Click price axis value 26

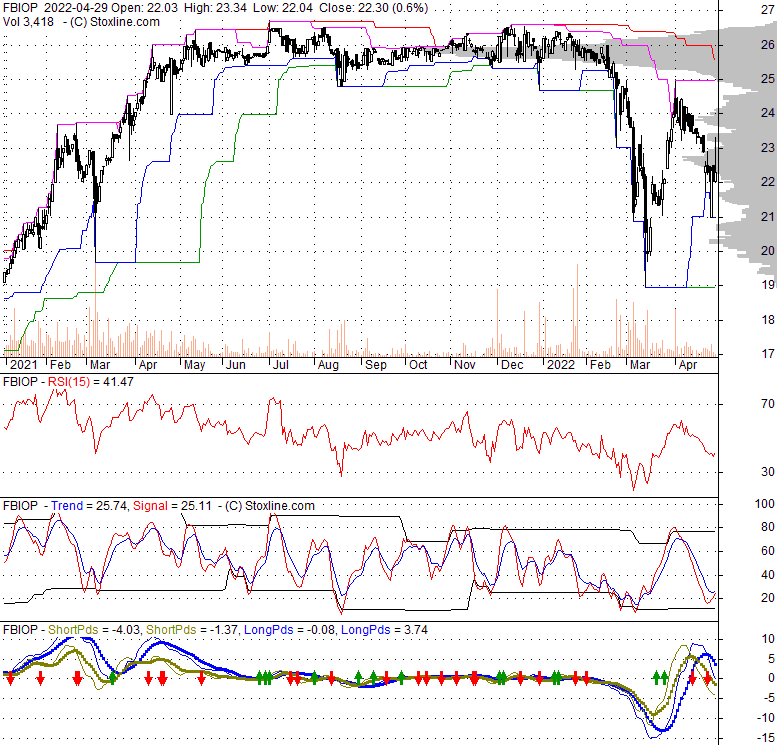coord(768,45)
